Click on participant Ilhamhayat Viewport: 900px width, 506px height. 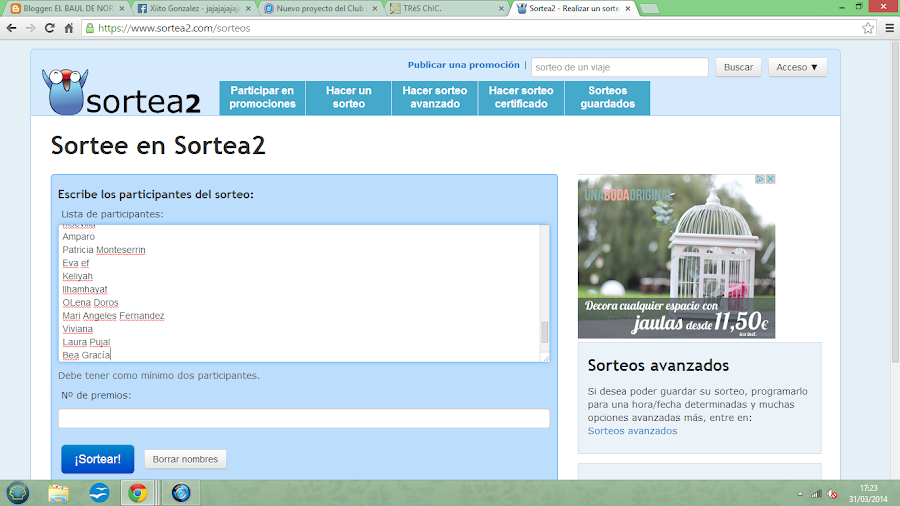[x=85, y=289]
